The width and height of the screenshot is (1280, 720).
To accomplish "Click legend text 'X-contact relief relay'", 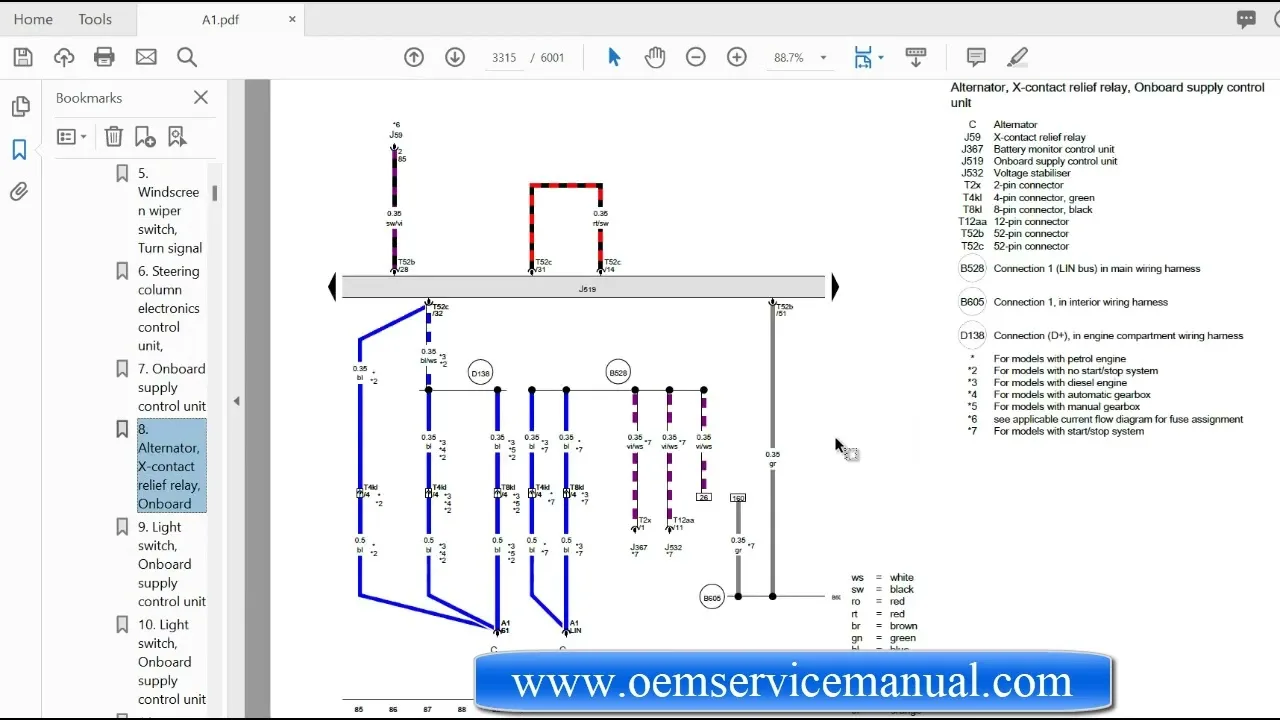I will 1039,137.
